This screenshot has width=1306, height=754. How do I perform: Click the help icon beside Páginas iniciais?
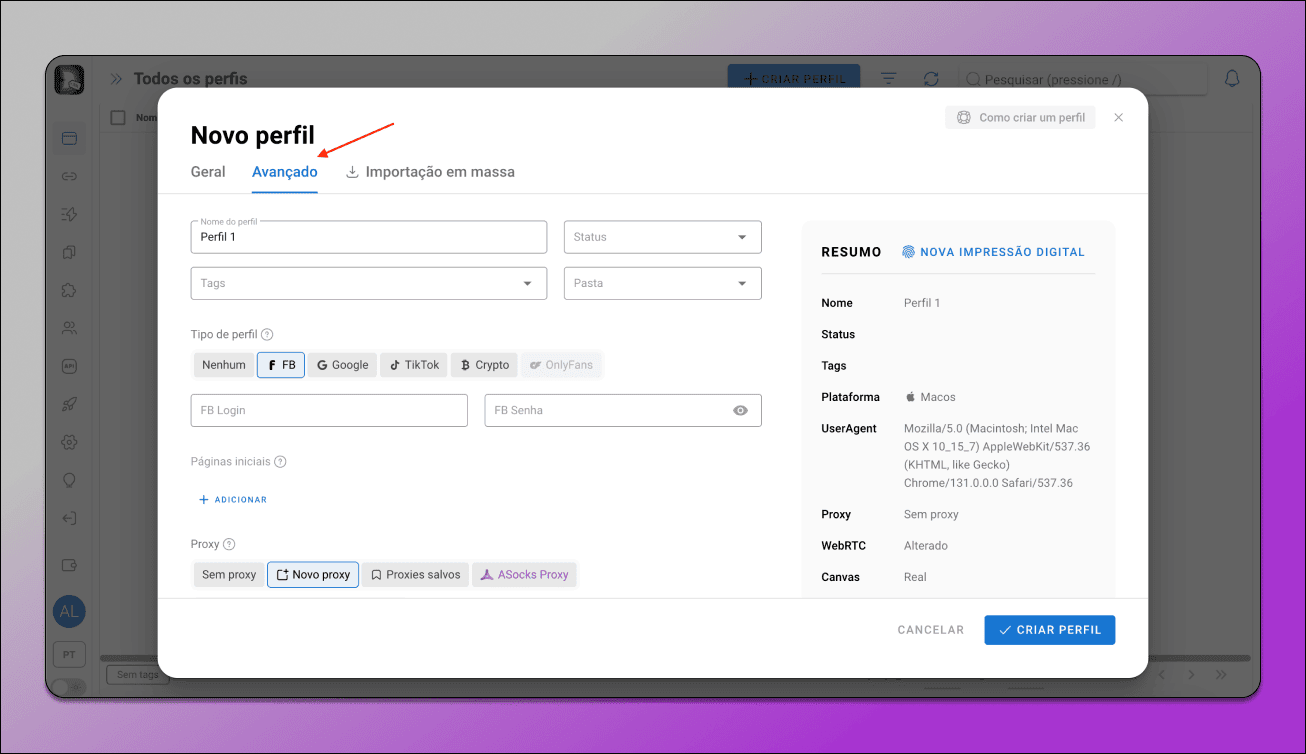click(x=280, y=462)
